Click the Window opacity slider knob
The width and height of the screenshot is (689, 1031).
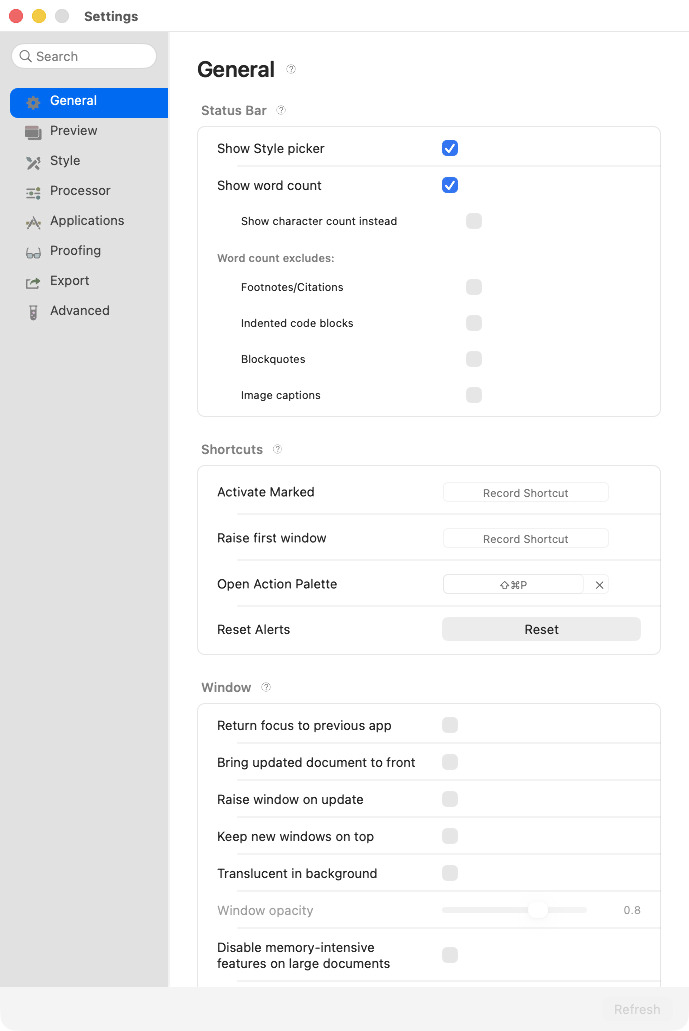point(538,910)
